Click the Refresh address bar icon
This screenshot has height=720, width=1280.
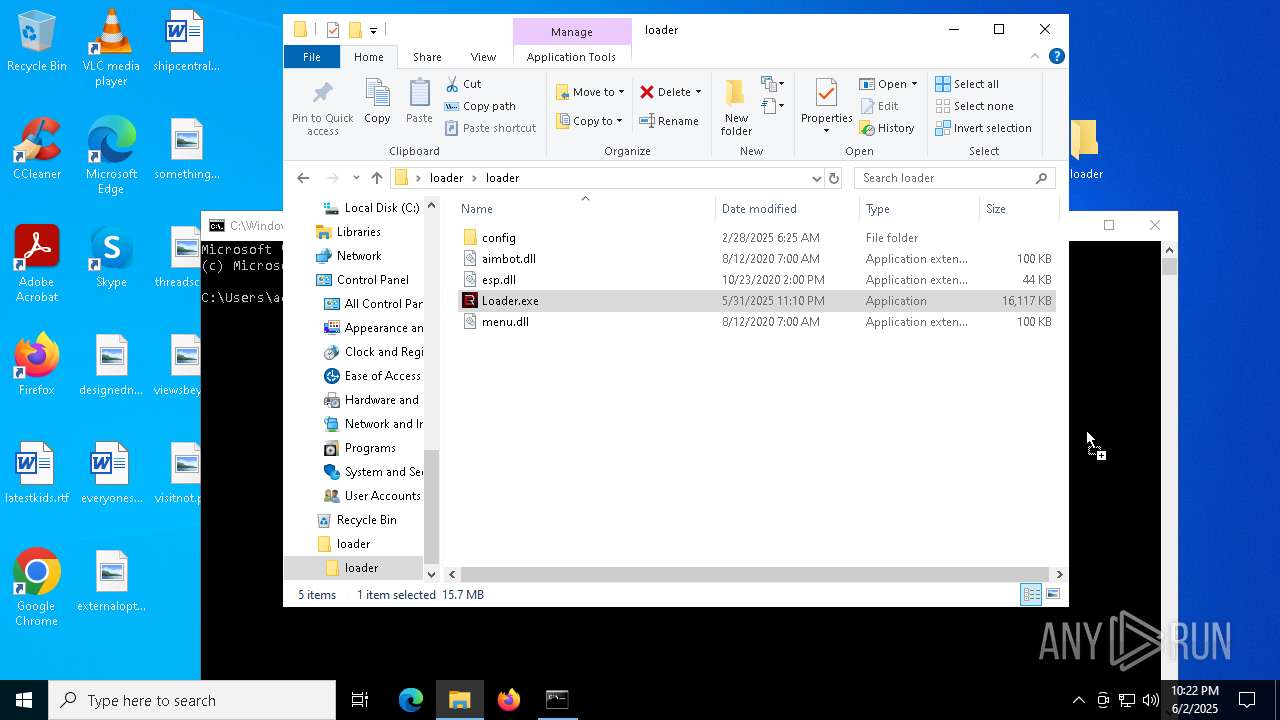pyautogui.click(x=833, y=178)
